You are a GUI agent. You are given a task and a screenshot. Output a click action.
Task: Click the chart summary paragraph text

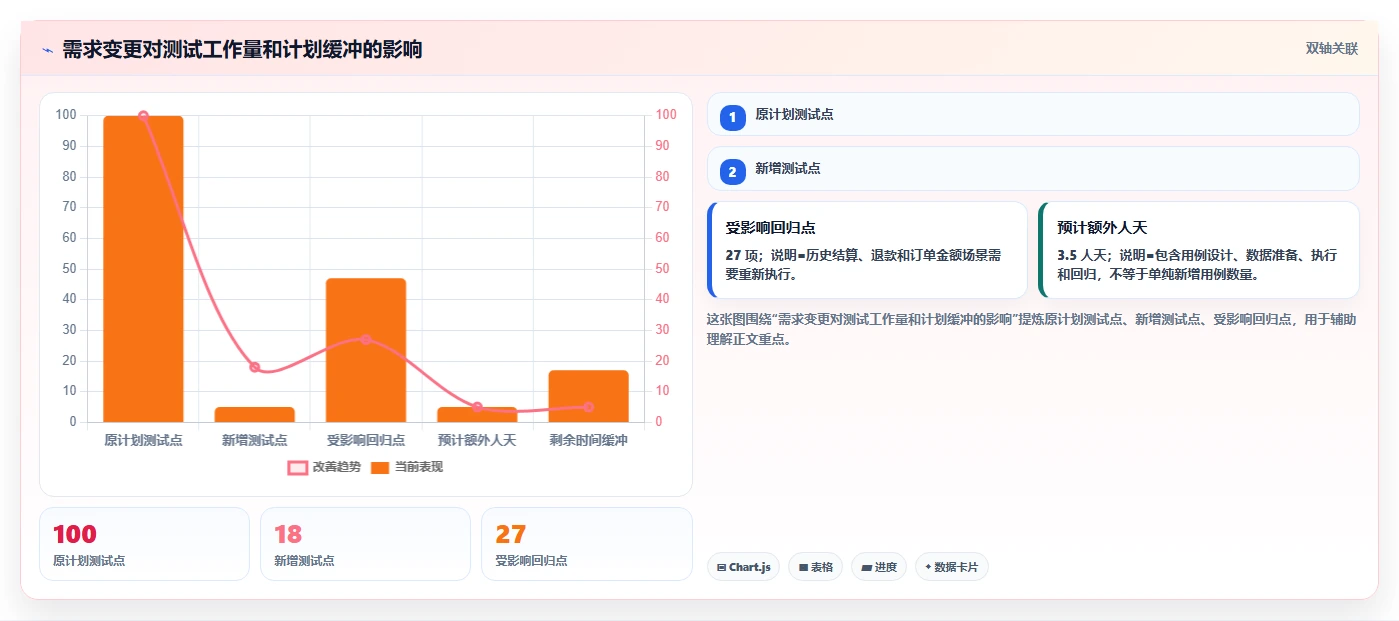pyautogui.click(x=1031, y=329)
